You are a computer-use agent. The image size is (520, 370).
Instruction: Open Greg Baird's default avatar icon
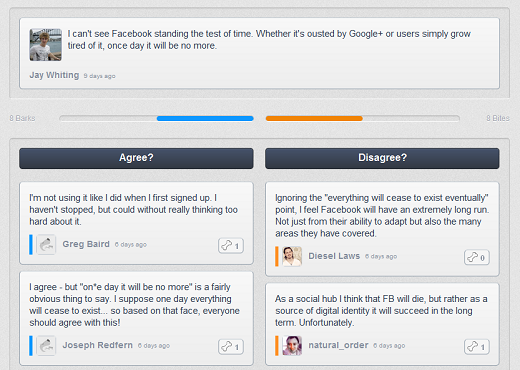click(46, 245)
